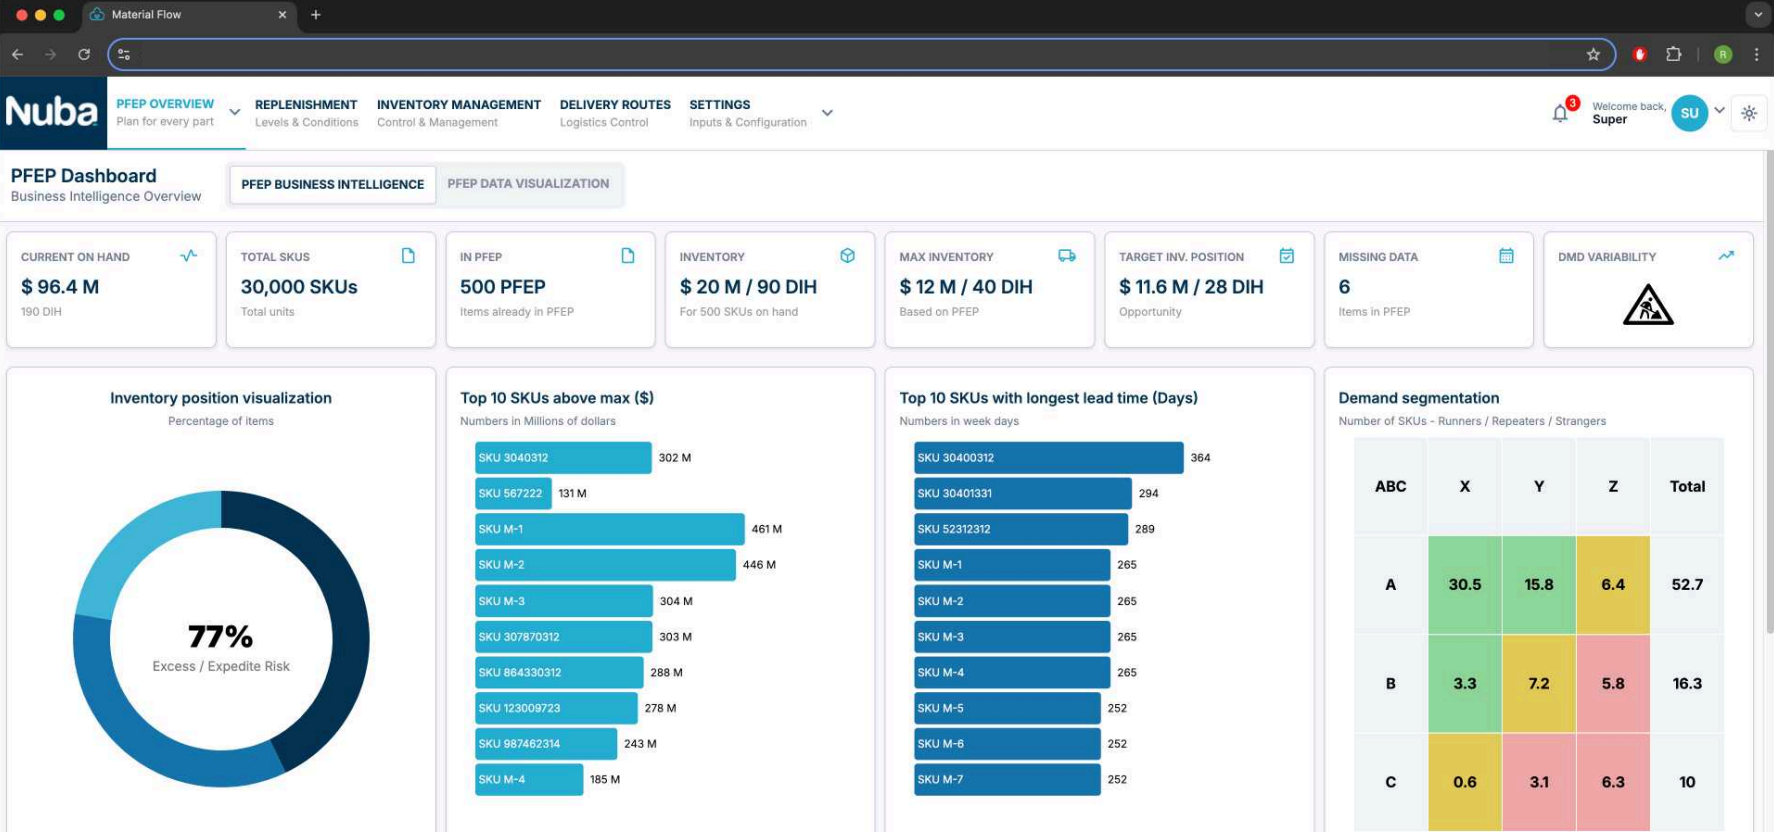The image size is (1774, 832).
Task: Click the trend arrow icon on DMD Variability card
Action: 1726,256
